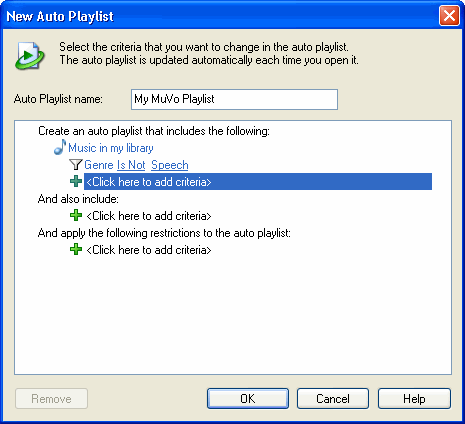The height and width of the screenshot is (424, 465).
Task: Click the auto playlist icon beside the instructions
Action: pos(29,55)
